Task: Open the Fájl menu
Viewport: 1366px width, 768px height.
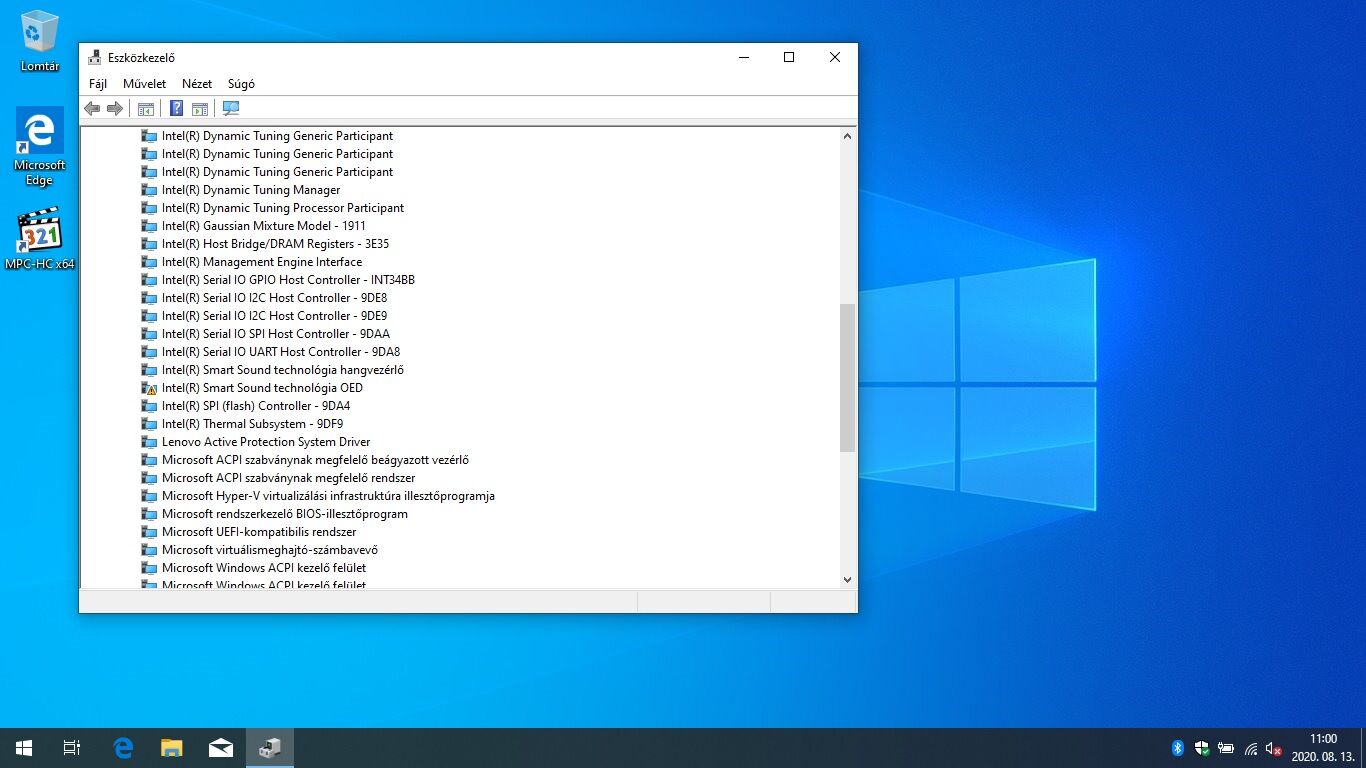Action: 98,84
